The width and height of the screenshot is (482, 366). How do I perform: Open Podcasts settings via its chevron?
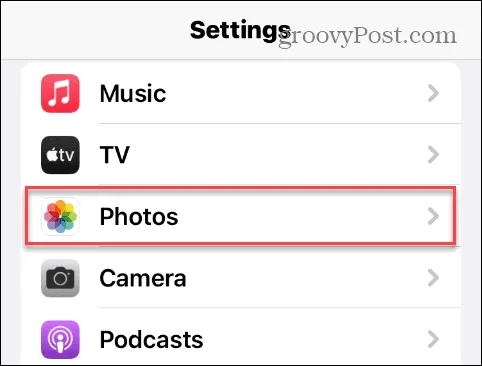click(433, 340)
